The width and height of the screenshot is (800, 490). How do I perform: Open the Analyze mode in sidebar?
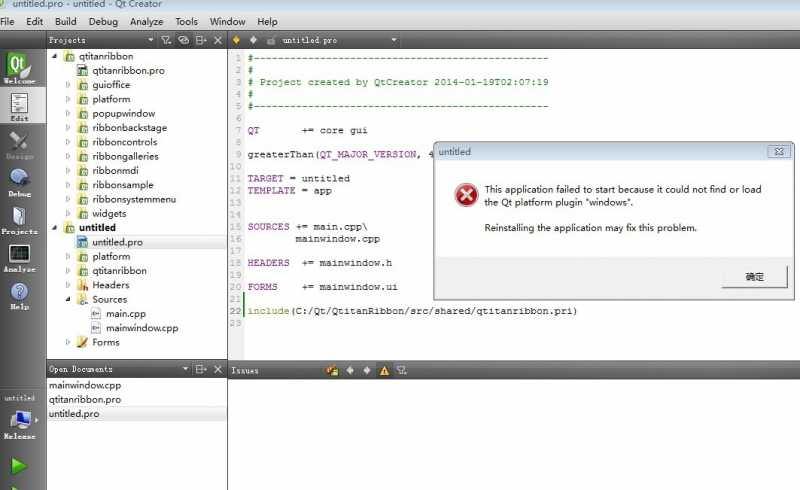point(20,258)
